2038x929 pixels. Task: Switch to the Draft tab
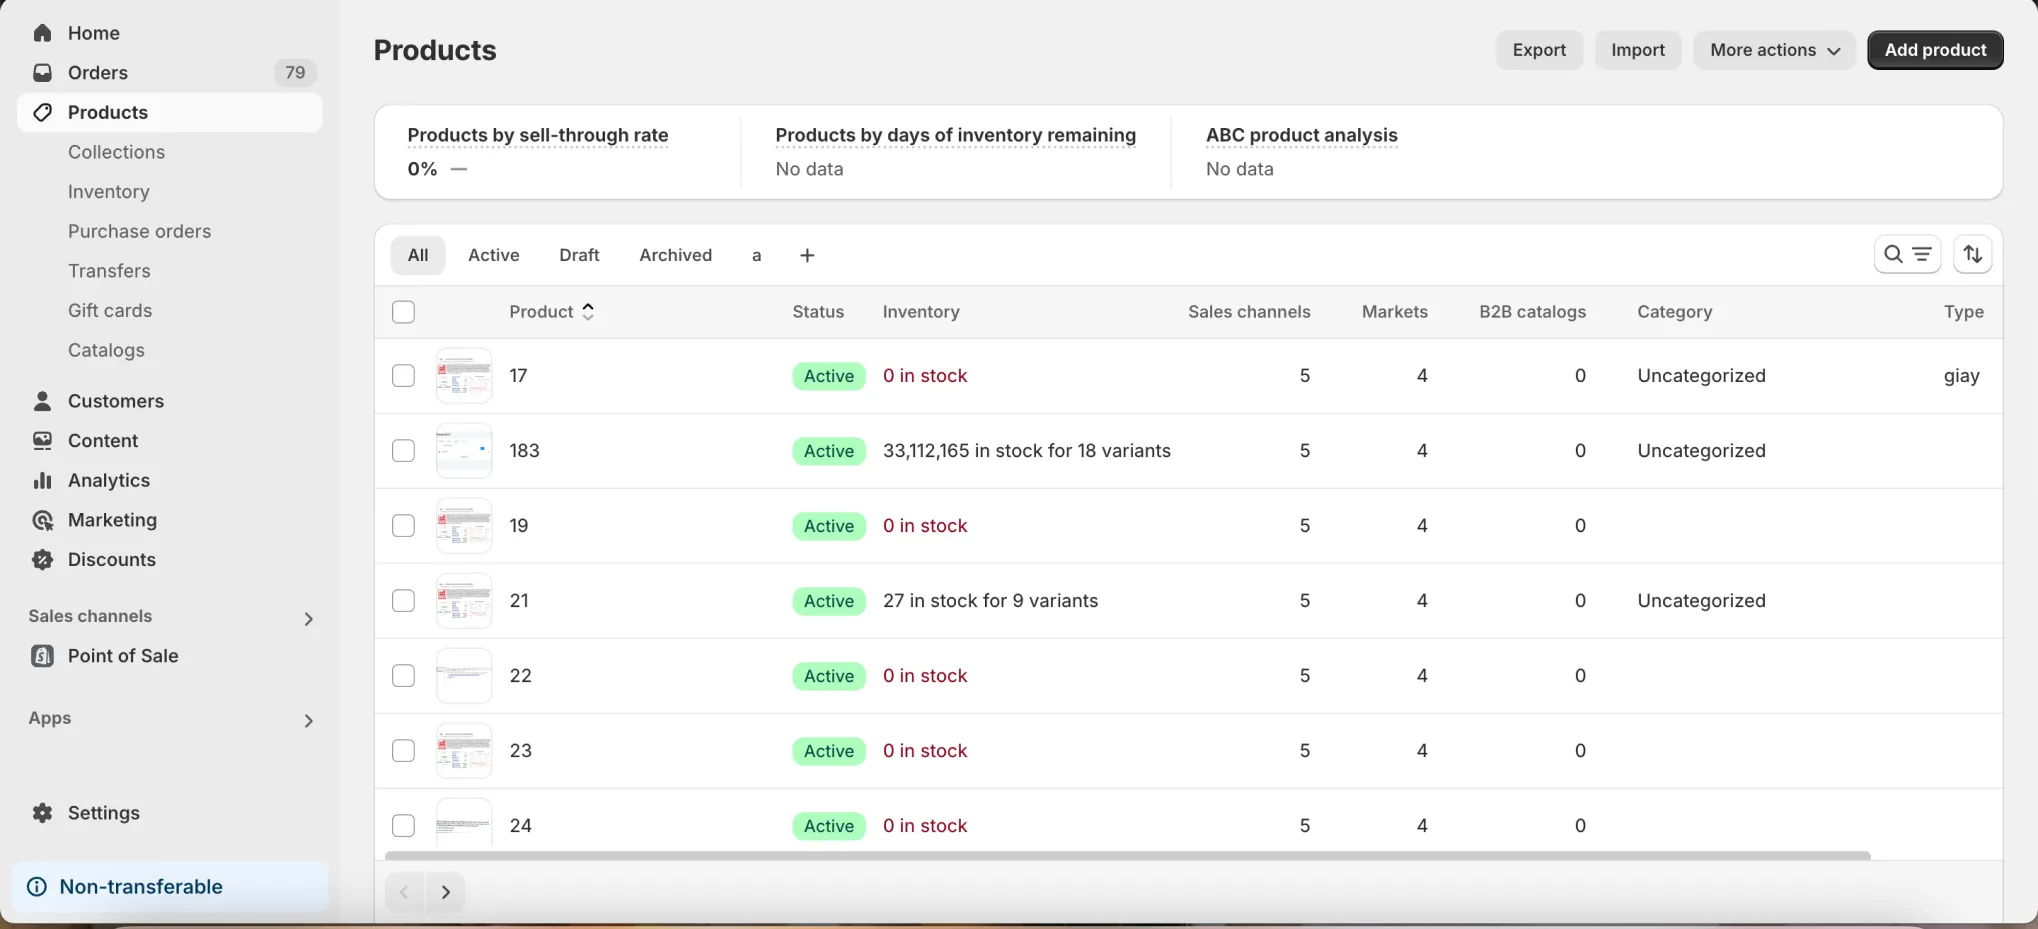(579, 255)
